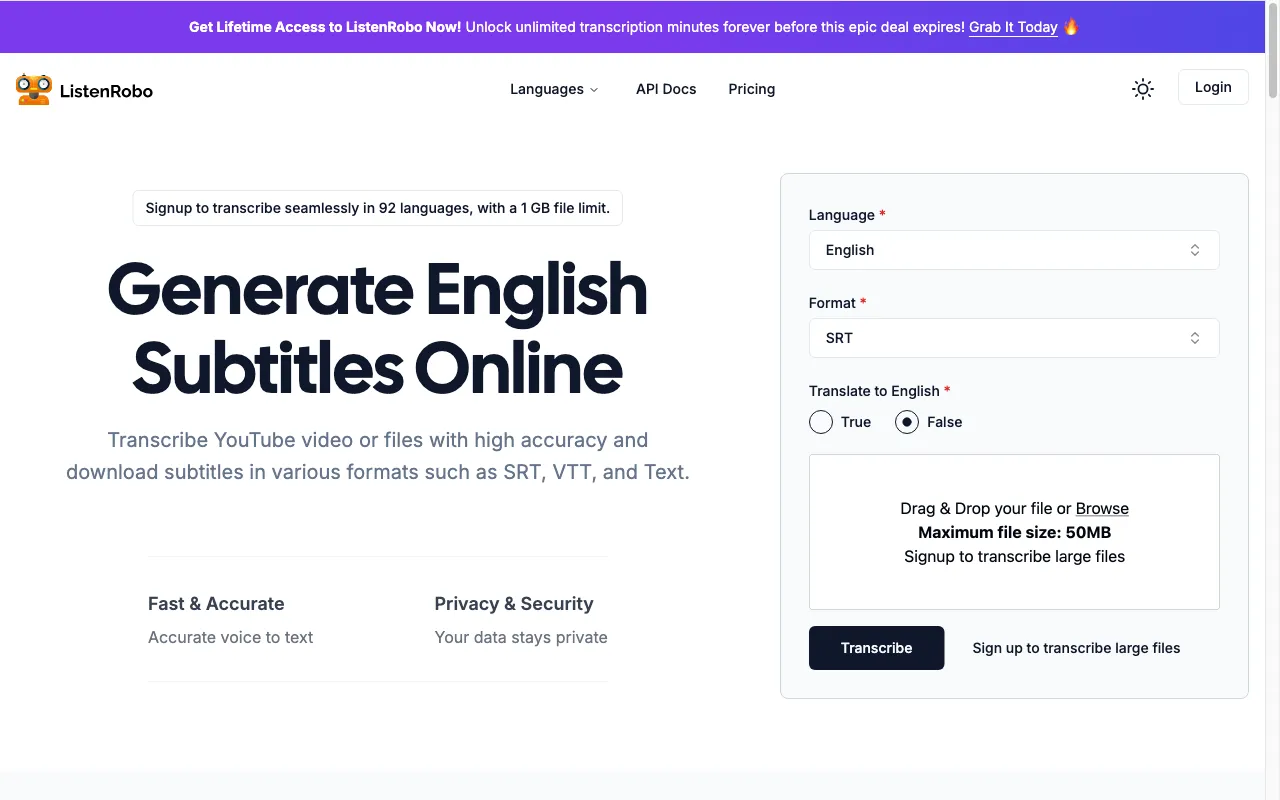Screen dimensions: 1280x800
Task: Open the Languages menu chevron
Action: [594, 90]
